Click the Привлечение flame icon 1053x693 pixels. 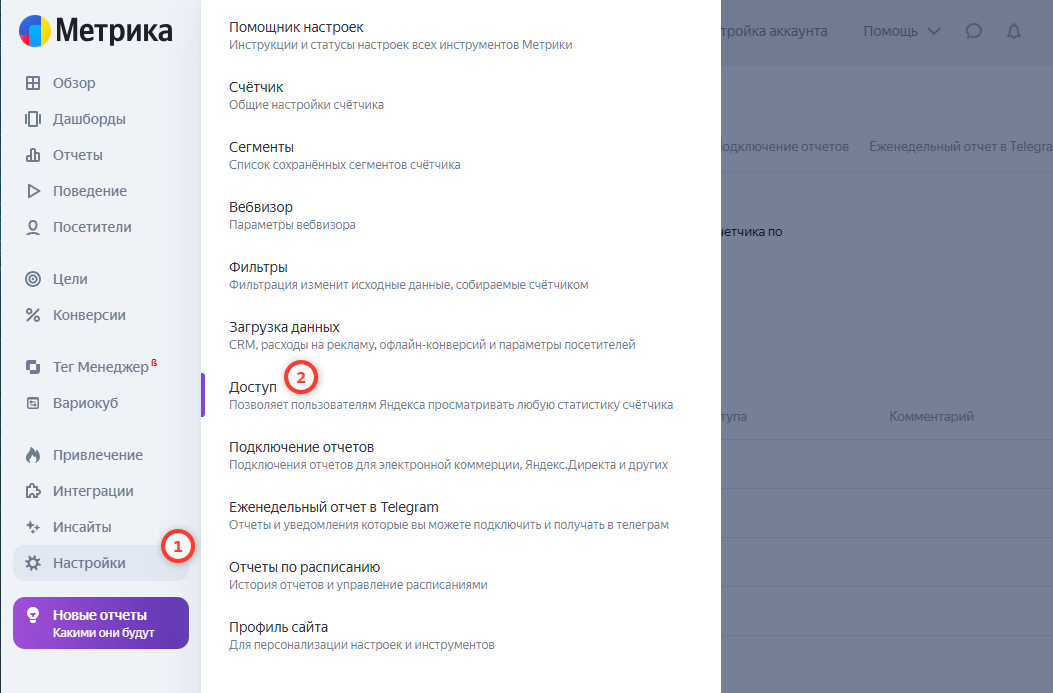(33, 455)
